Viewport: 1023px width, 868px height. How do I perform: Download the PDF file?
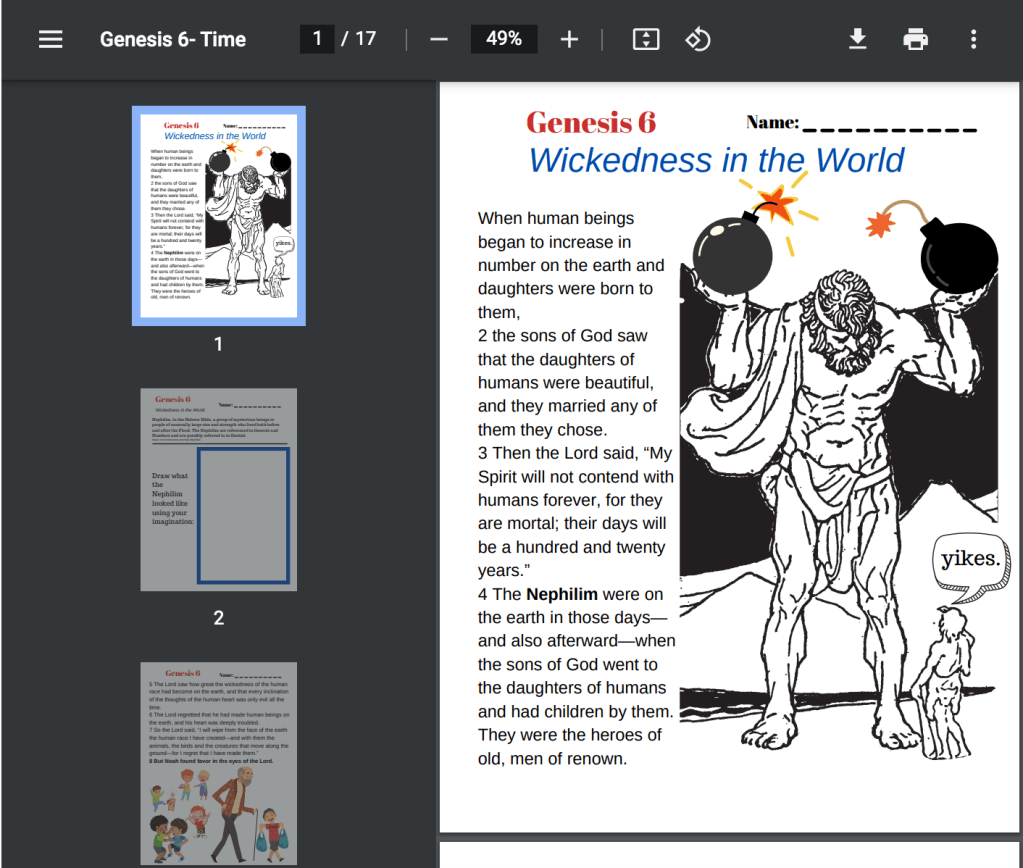(857, 39)
